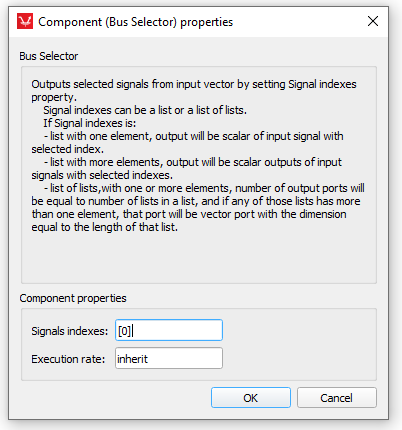This screenshot has width=402, height=430.
Task: Confirm changes with the OK button
Action: 251,398
